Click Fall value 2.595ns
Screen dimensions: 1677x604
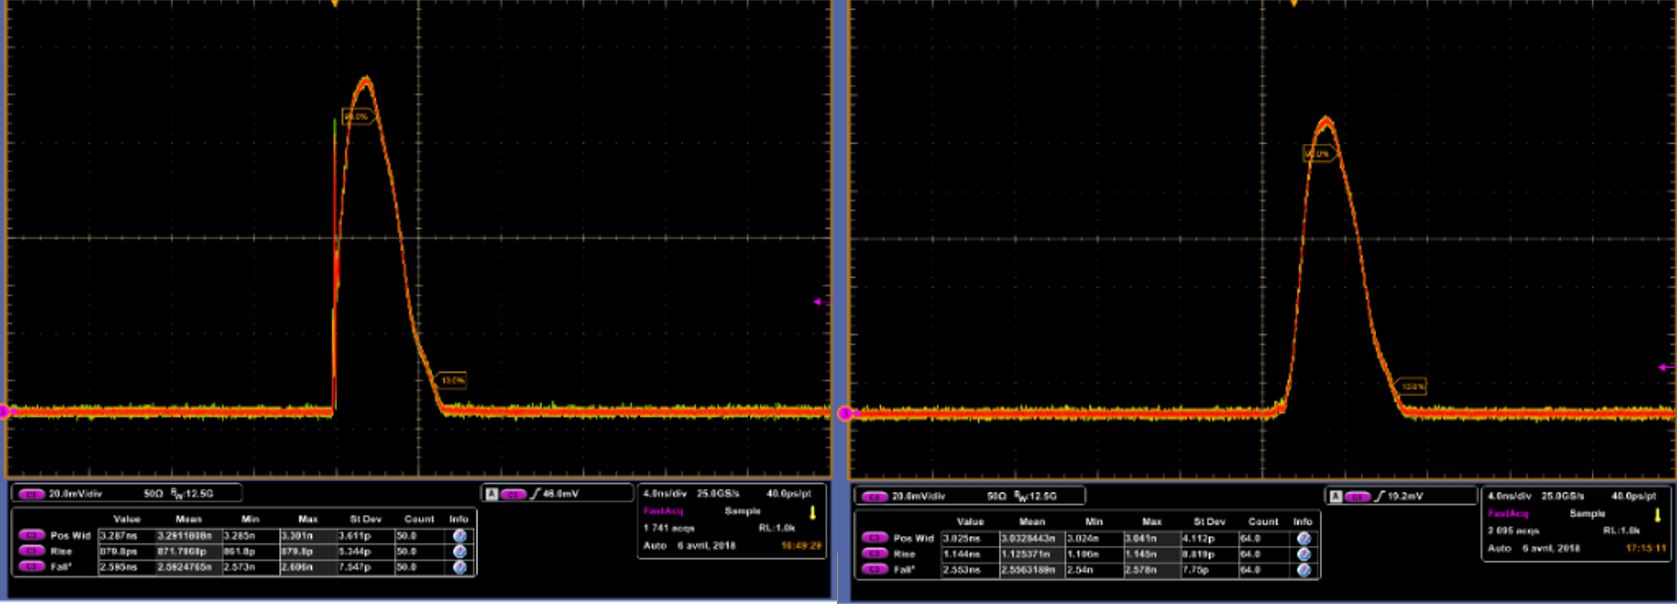click(x=116, y=567)
